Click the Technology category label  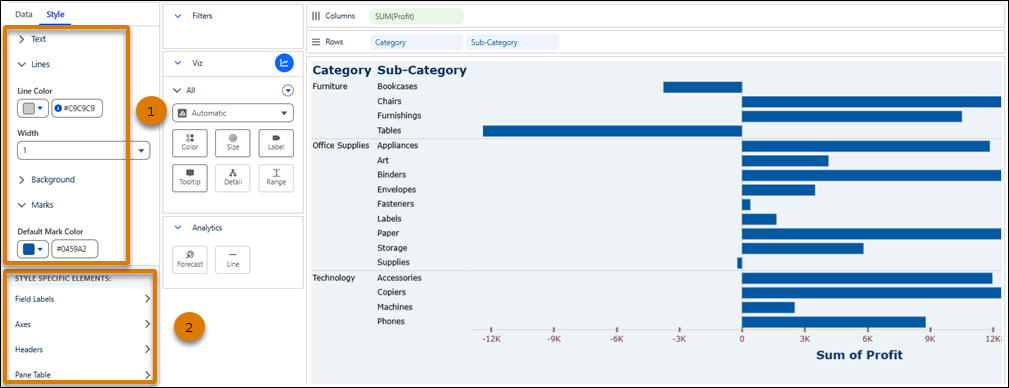pos(333,278)
